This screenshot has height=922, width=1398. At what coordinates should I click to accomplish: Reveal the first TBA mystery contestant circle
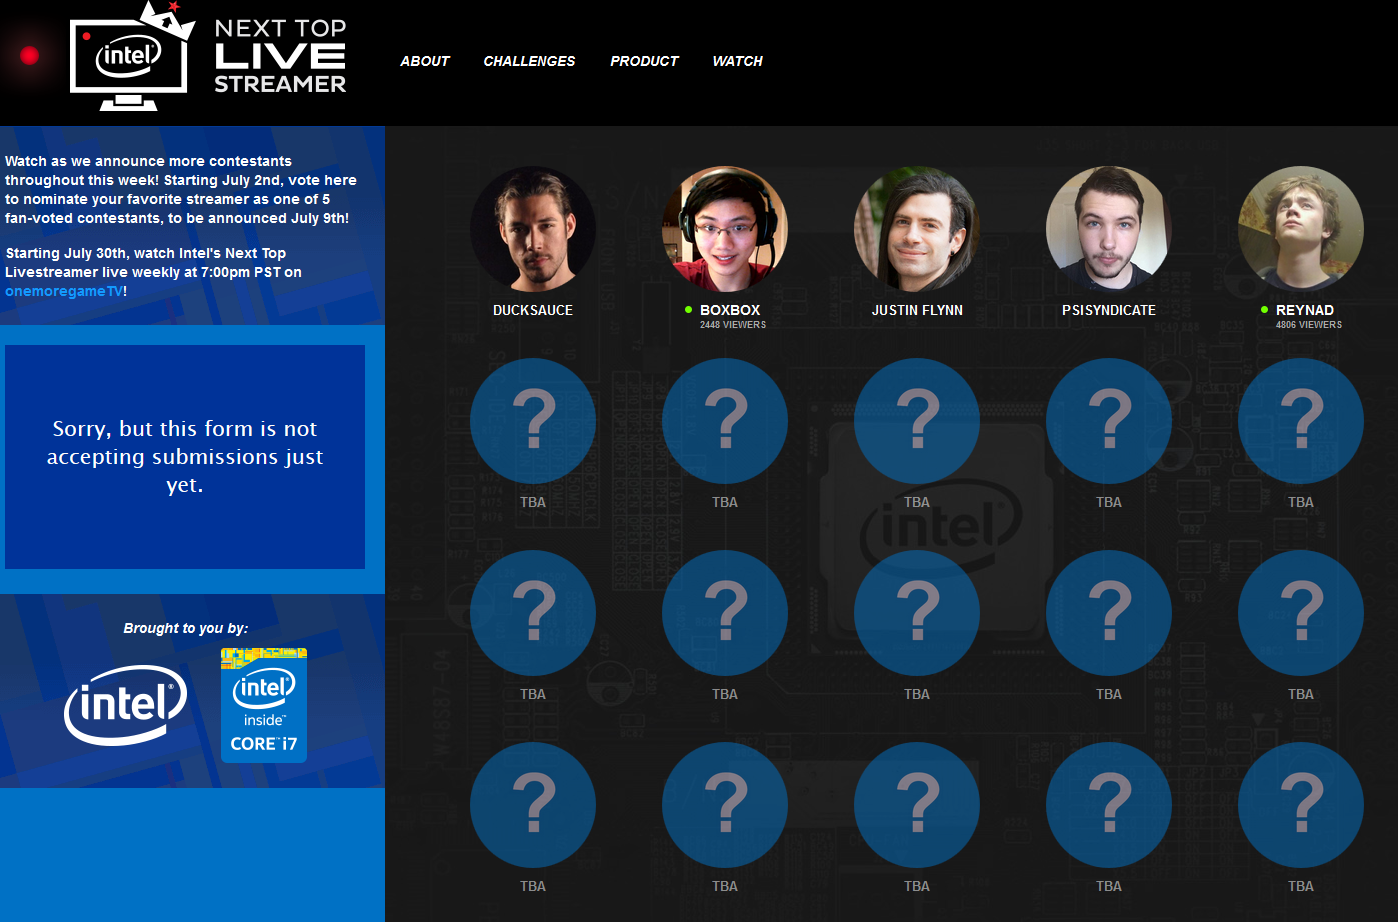pyautogui.click(x=532, y=420)
